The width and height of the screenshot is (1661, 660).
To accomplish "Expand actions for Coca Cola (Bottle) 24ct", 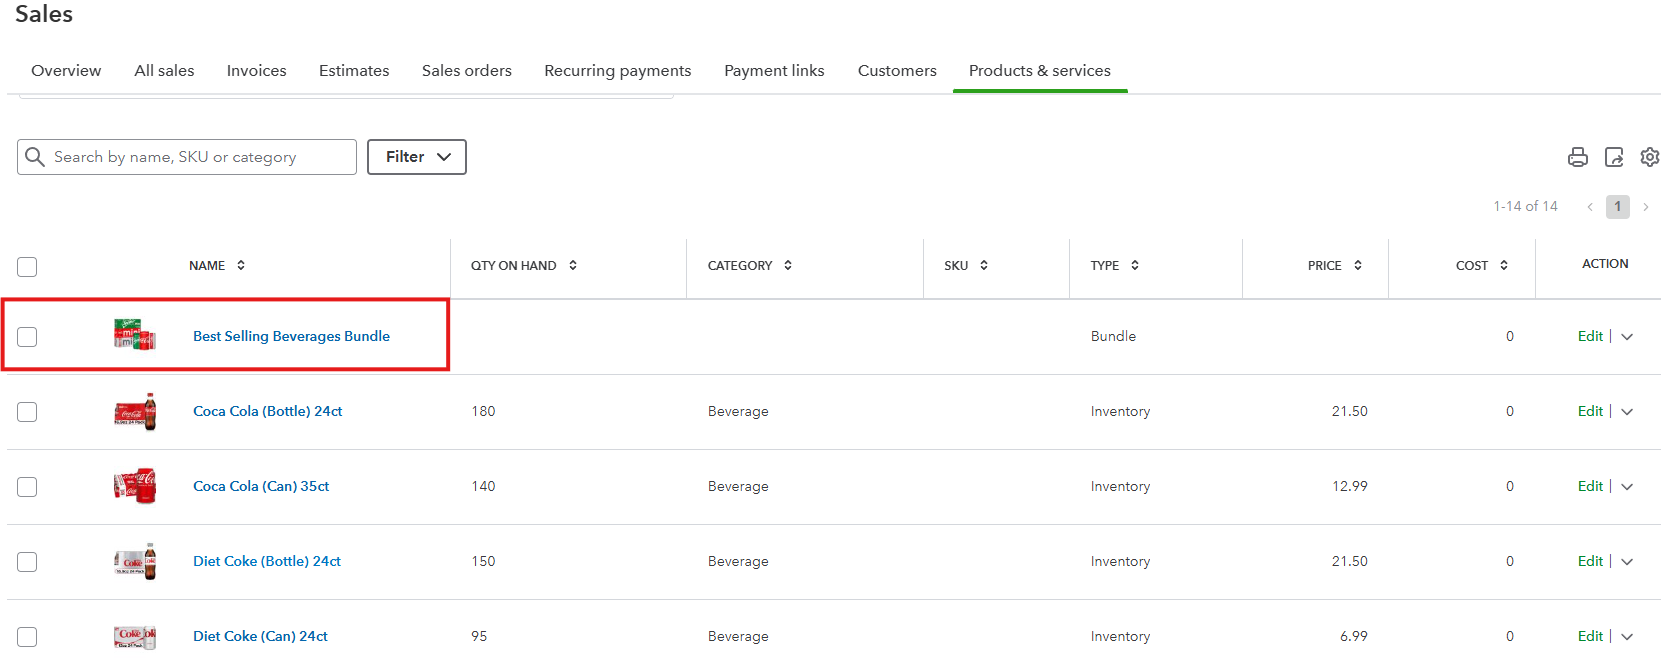I will [x=1627, y=412].
